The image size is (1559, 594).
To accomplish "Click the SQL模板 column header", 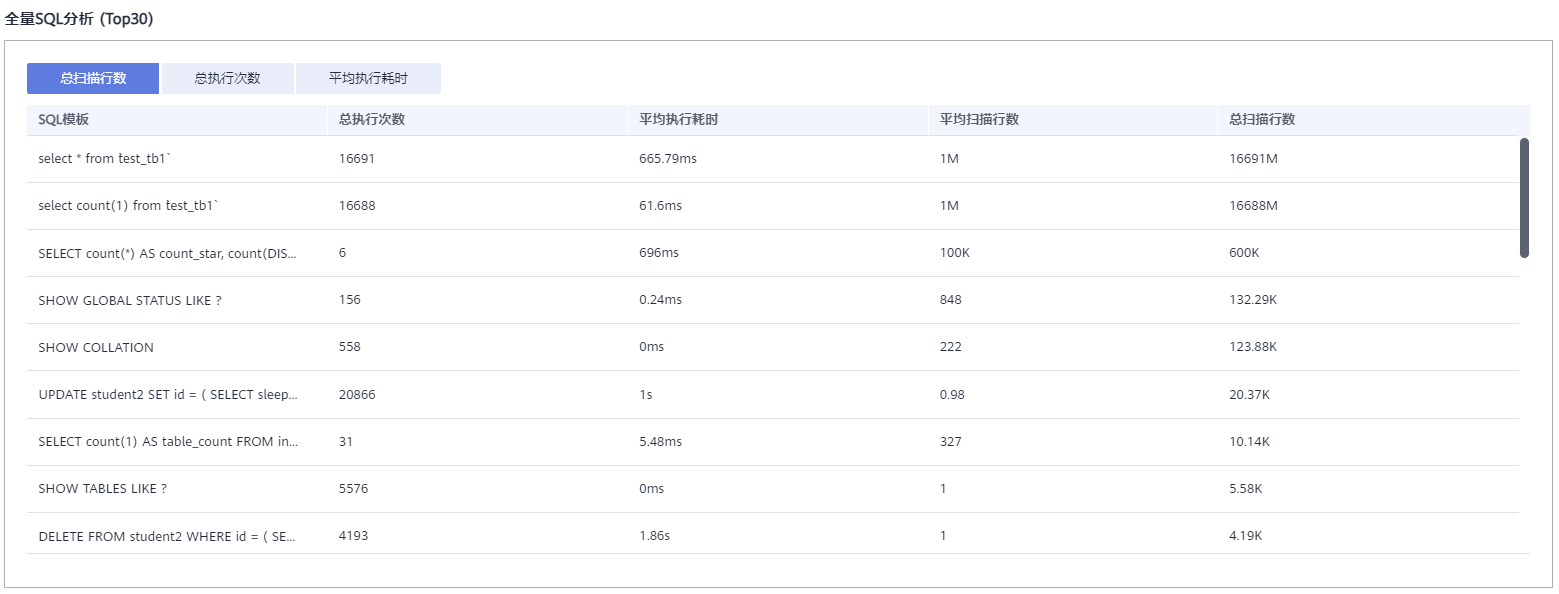I will (x=63, y=119).
